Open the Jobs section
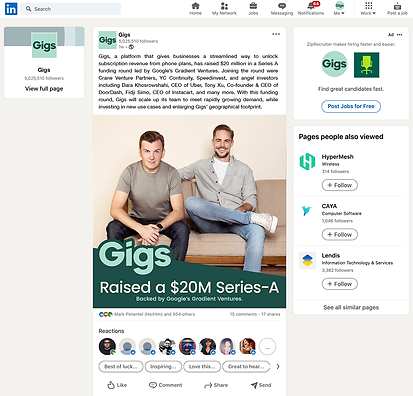 (x=253, y=9)
